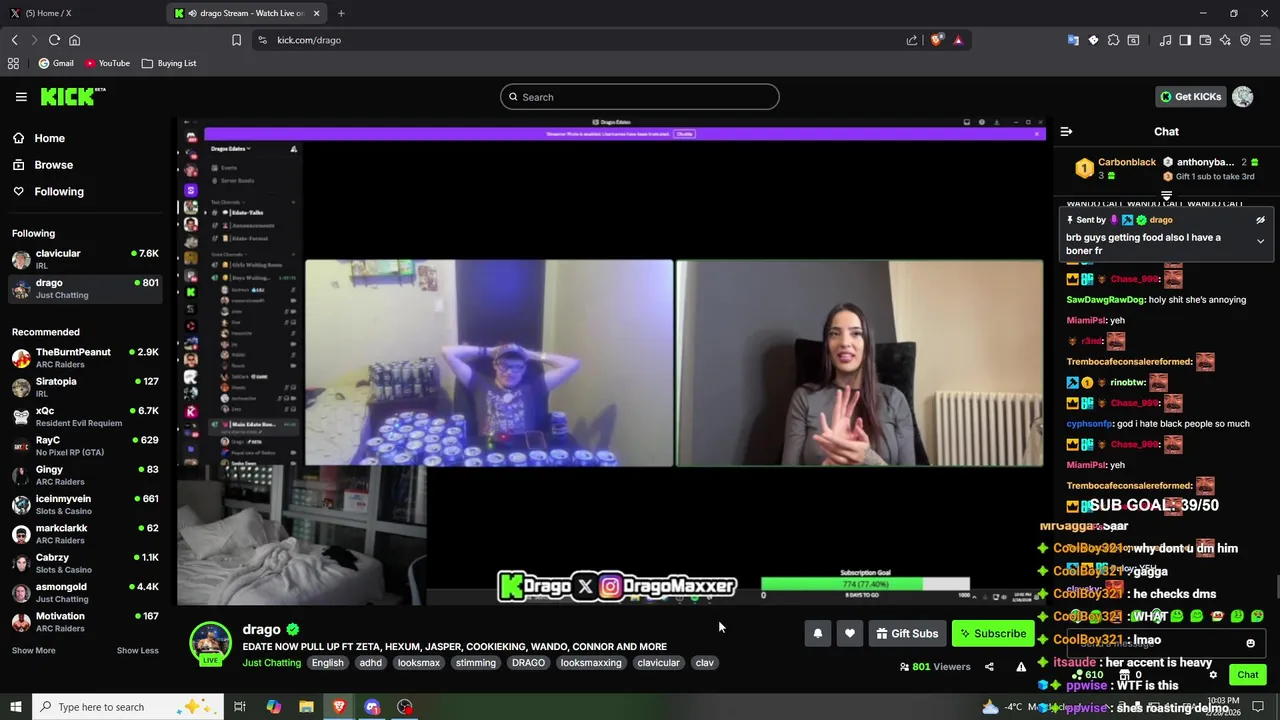Open the extensions puzzle icon

coord(1113,40)
